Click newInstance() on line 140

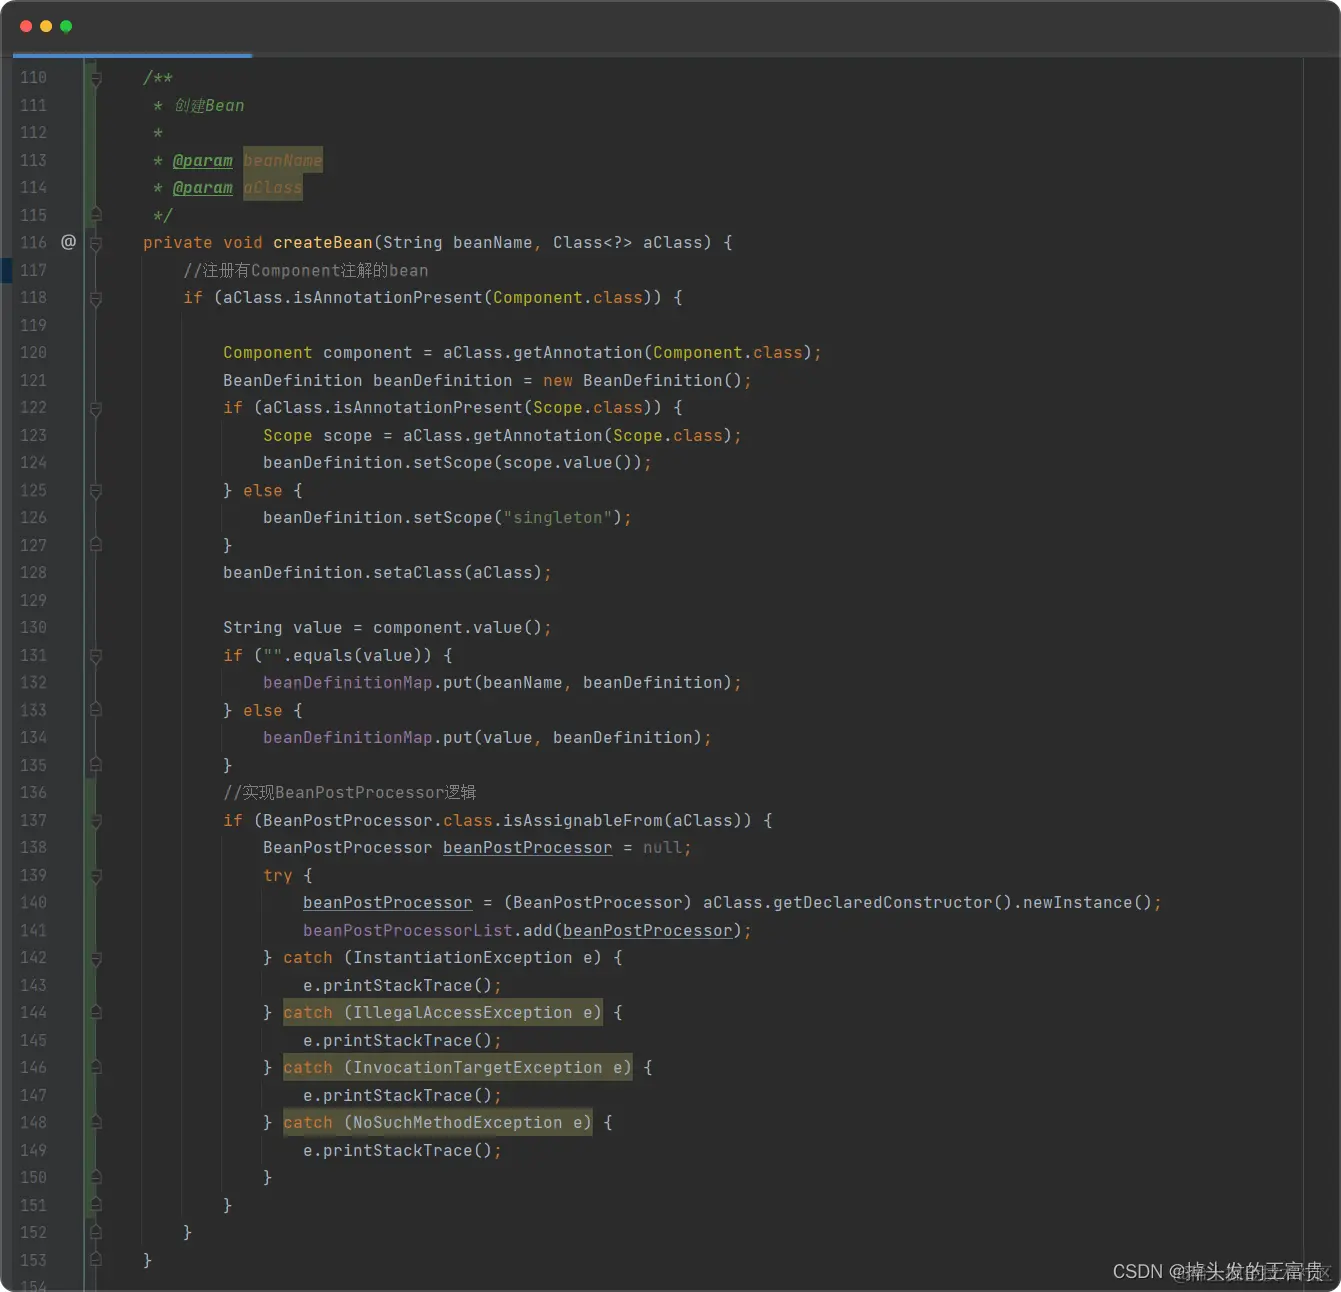[x=1088, y=903]
